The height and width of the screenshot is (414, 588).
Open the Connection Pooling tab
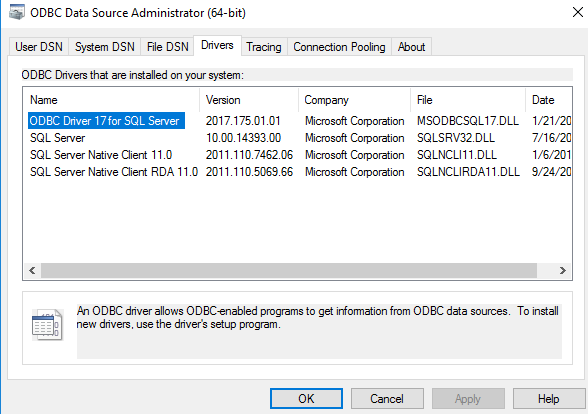point(339,47)
